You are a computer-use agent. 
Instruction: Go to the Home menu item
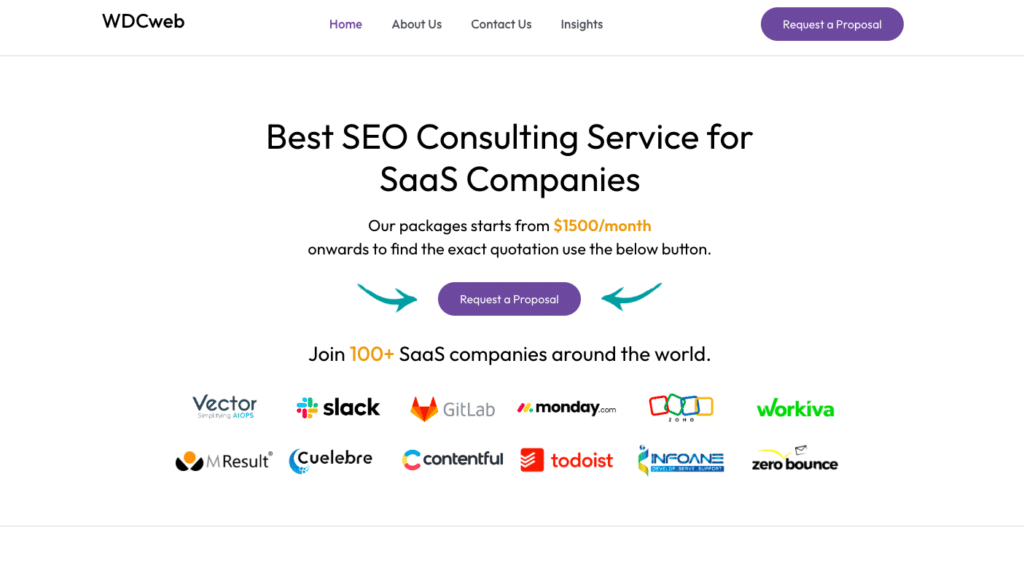click(x=345, y=24)
